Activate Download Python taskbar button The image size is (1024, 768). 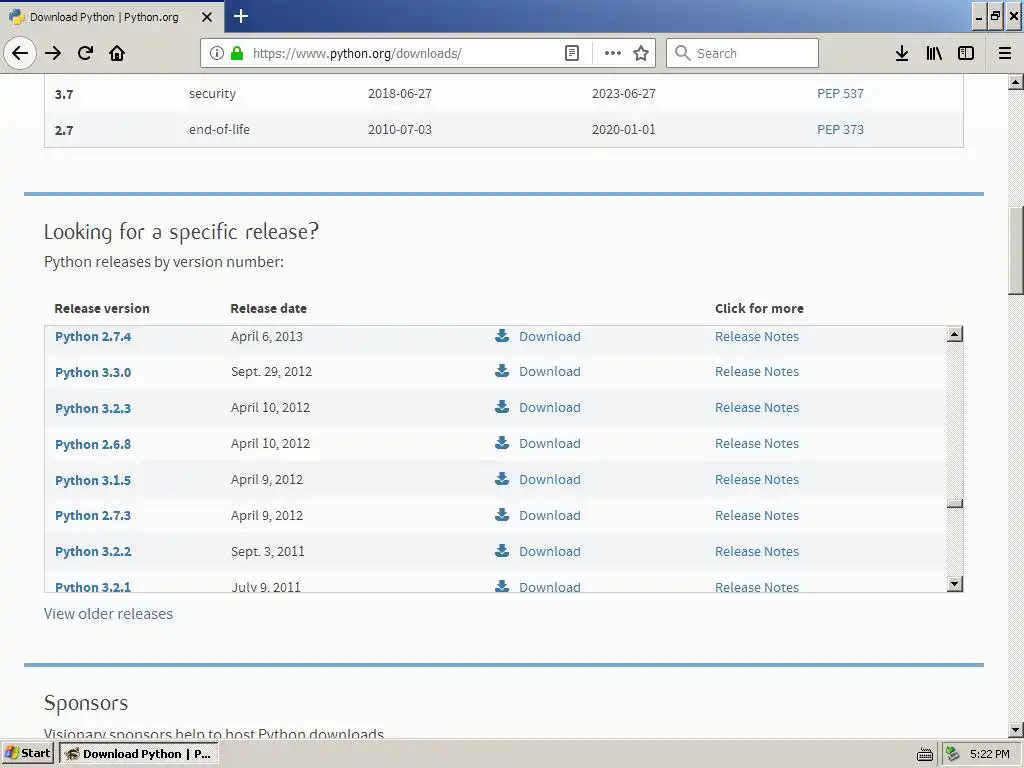[138, 754]
